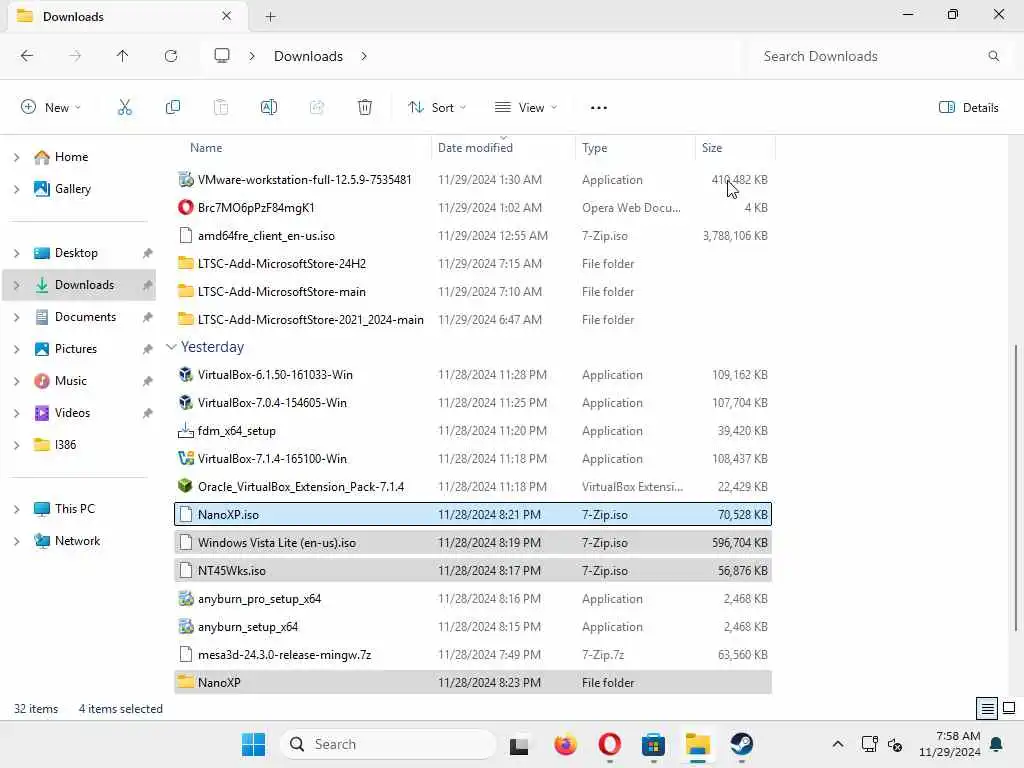Open the Windows Start button

tap(253, 744)
